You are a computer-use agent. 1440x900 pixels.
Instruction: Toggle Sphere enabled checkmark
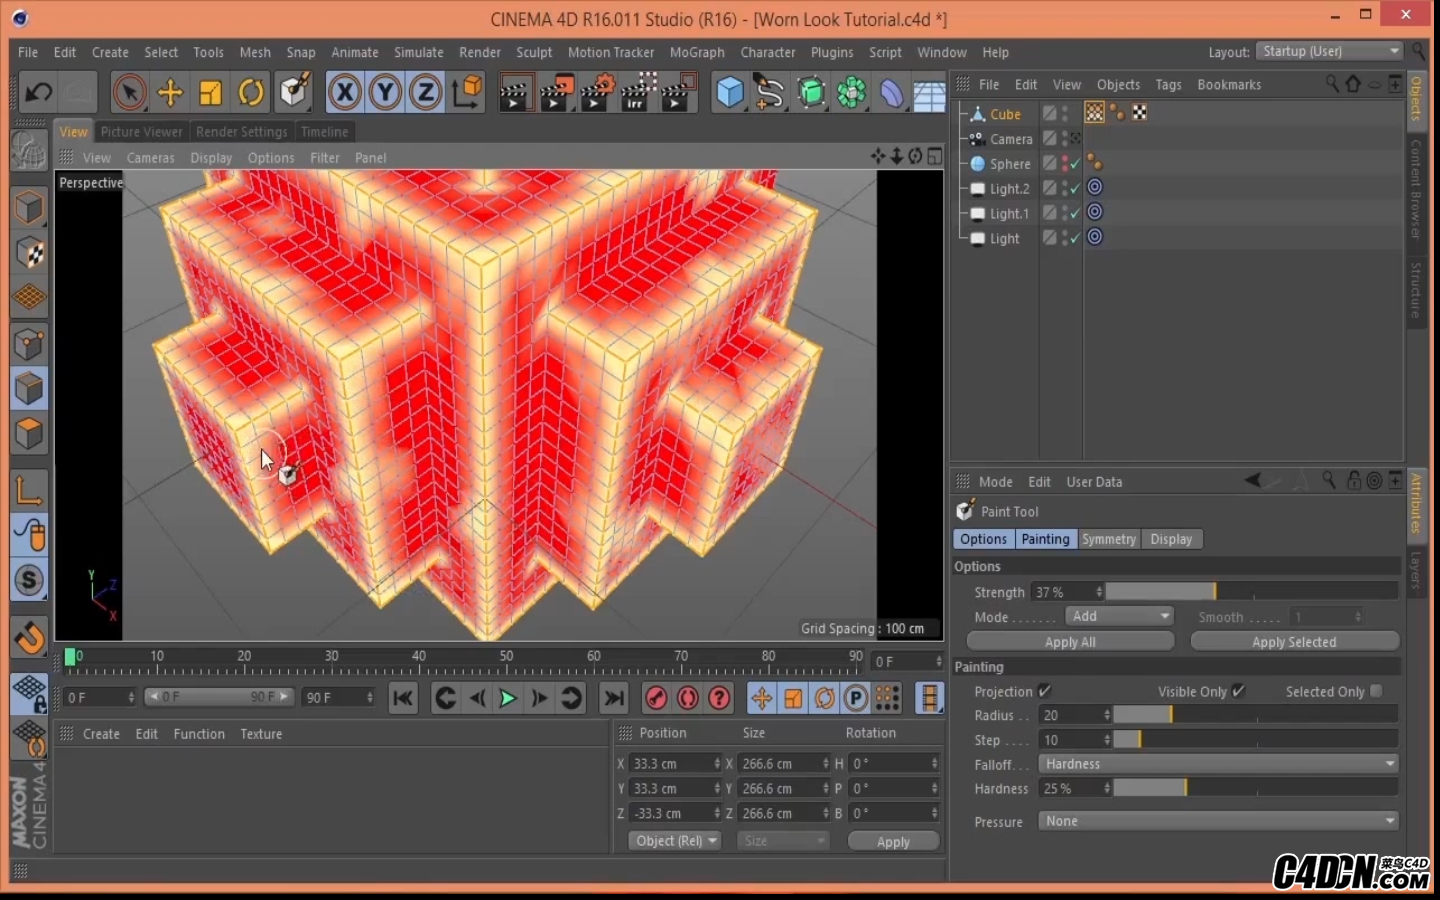pos(1075,163)
